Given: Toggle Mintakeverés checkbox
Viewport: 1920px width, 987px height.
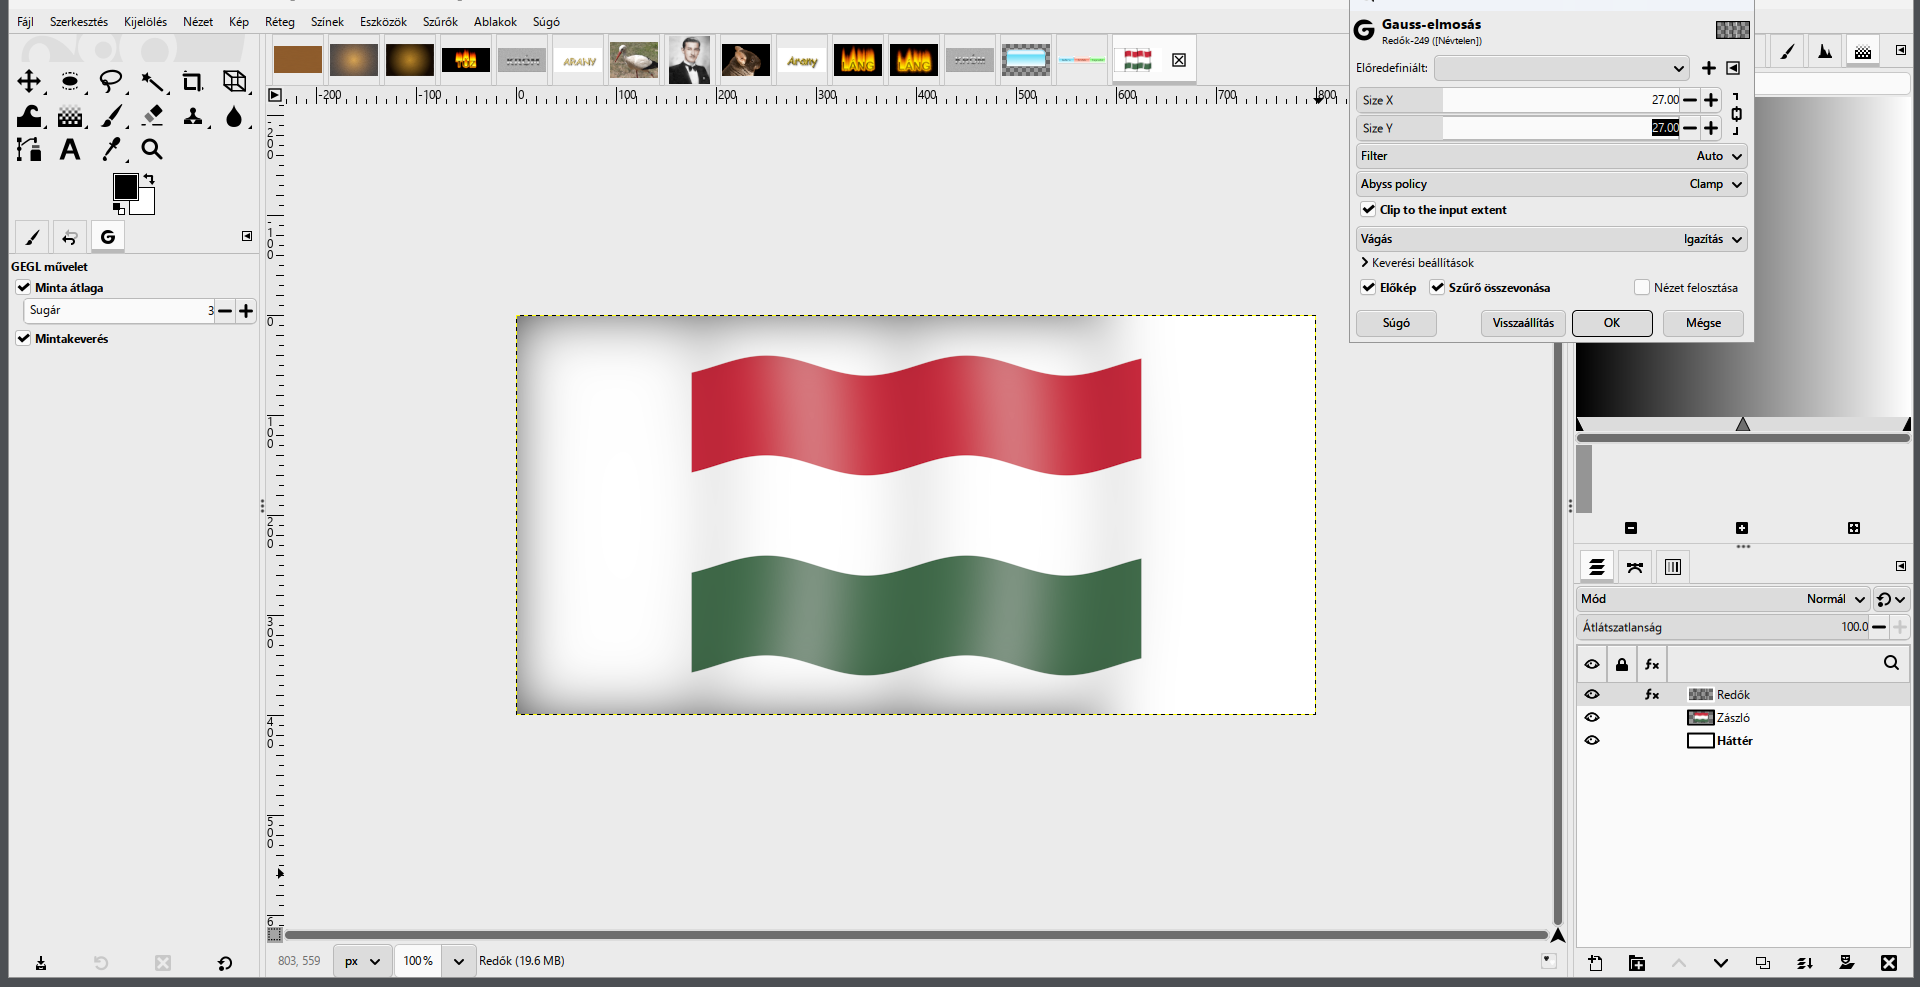Looking at the screenshot, I should tap(23, 339).
